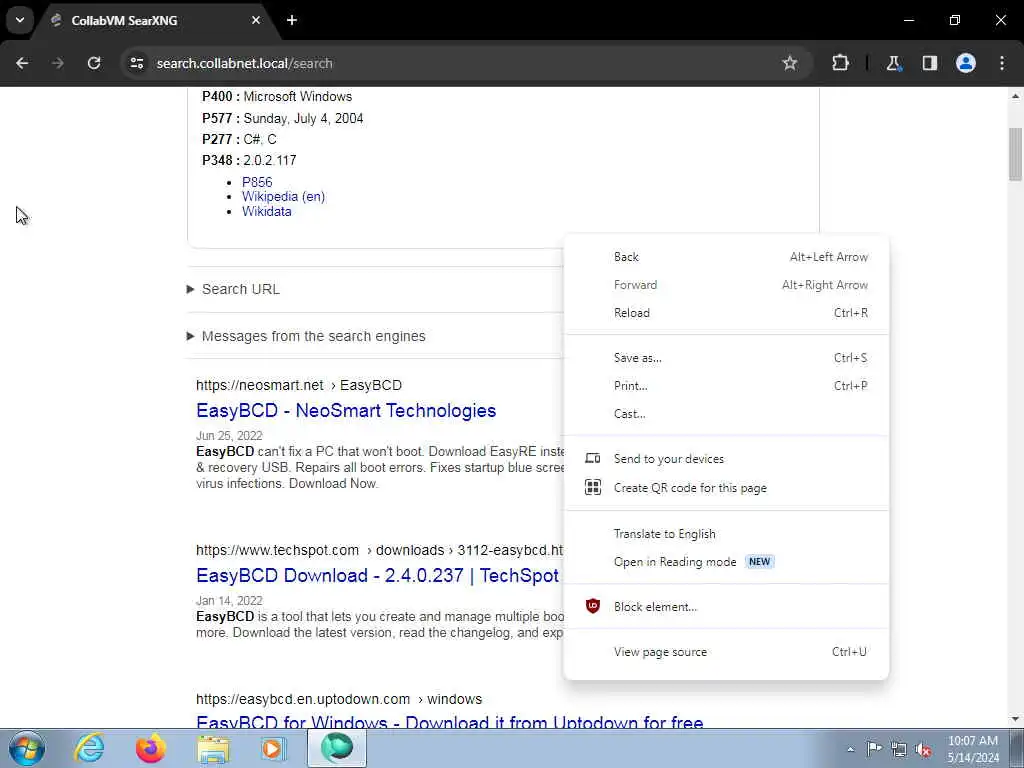Image resolution: width=1024 pixels, height=768 pixels.
Task: Click the uBlock Origin shield icon
Action: 592,607
